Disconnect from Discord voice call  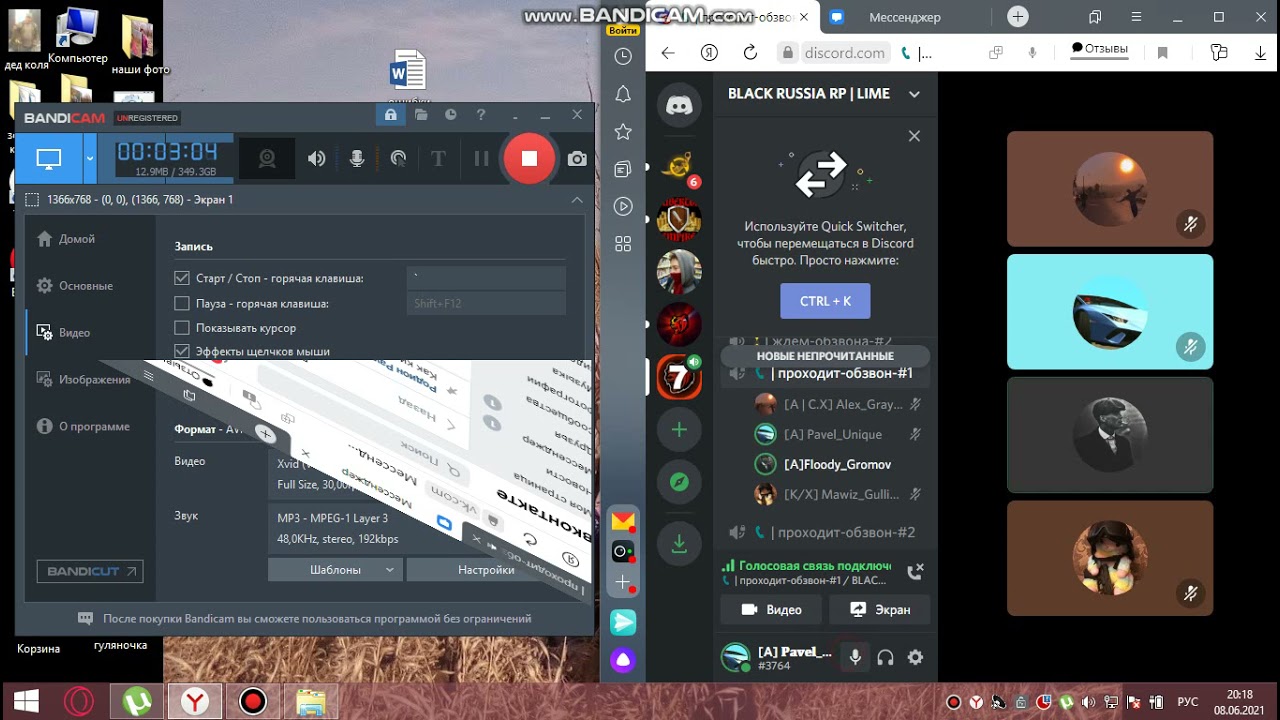click(x=914, y=571)
